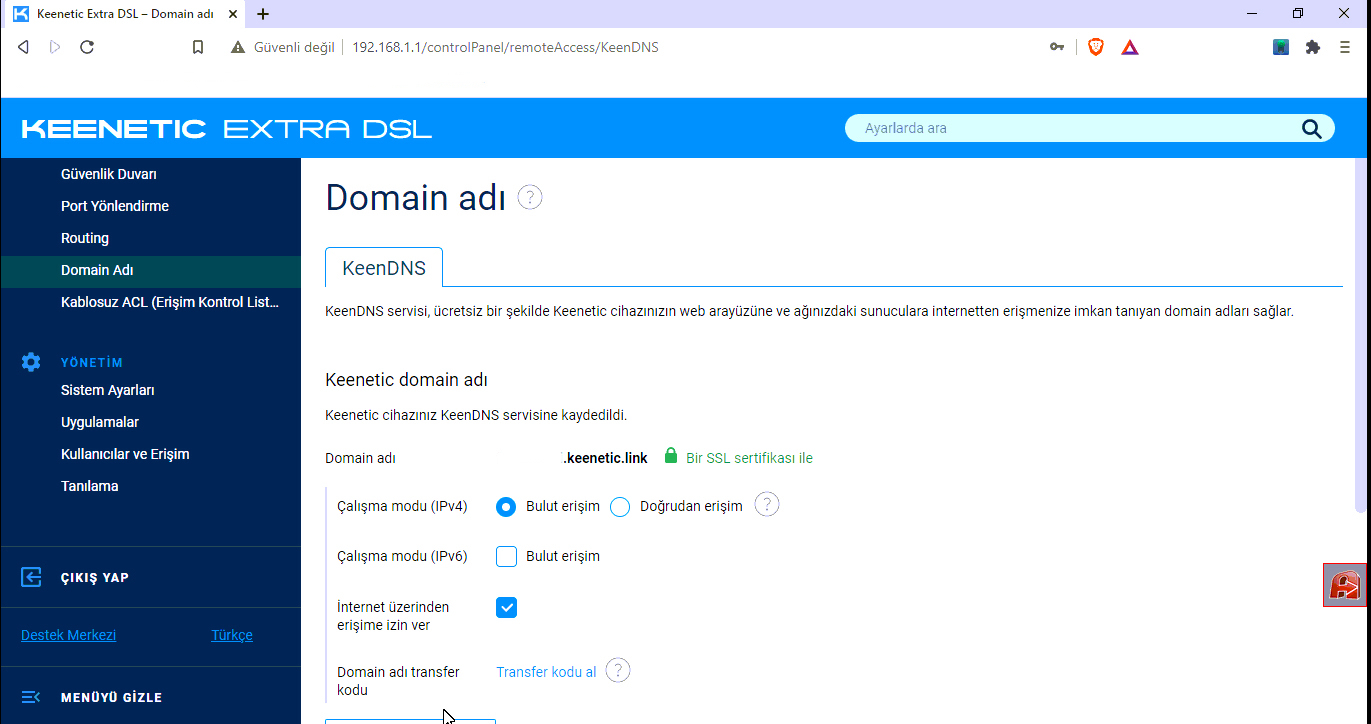This screenshot has width=1371, height=724.
Task: Open Sistem Ayarları in sidebar
Action: coord(108,390)
